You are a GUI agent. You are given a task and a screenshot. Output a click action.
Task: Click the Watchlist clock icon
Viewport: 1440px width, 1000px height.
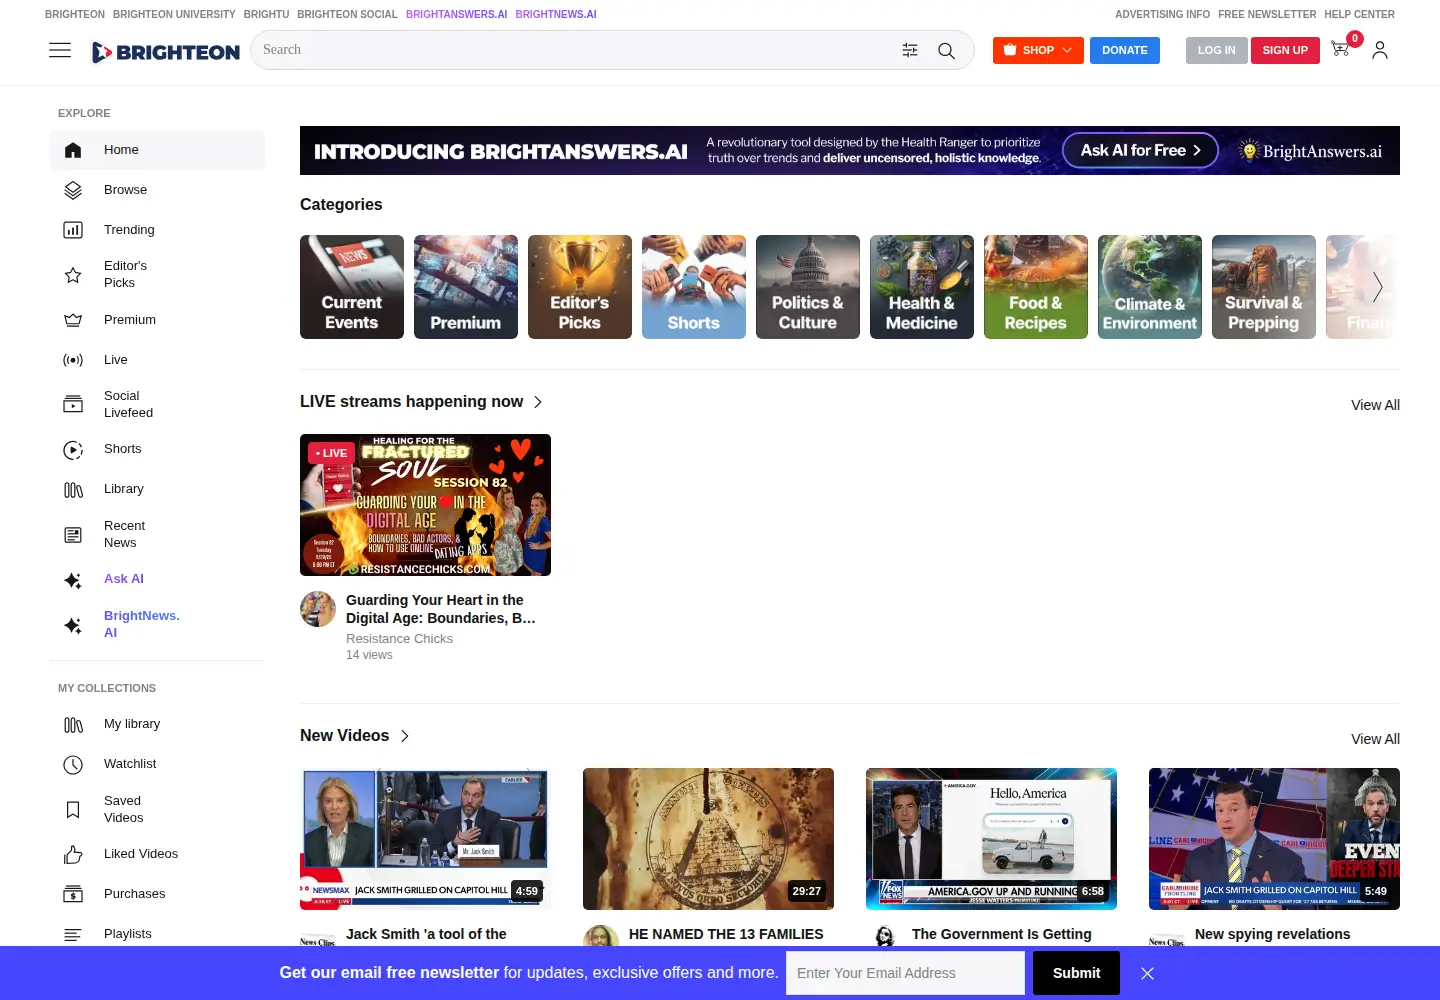tap(73, 765)
